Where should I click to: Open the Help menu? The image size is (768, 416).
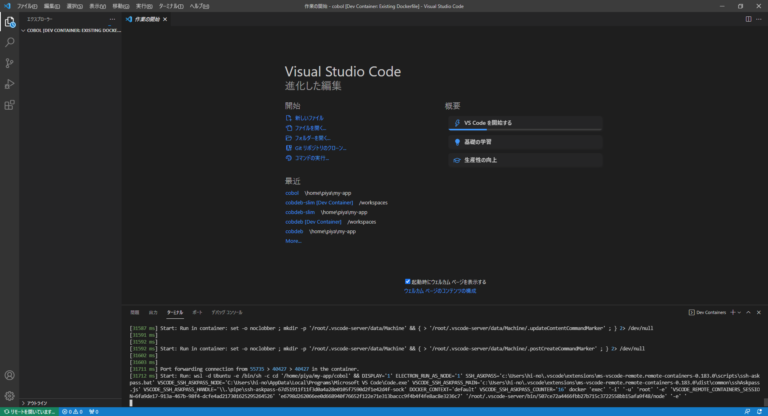[x=199, y=6]
